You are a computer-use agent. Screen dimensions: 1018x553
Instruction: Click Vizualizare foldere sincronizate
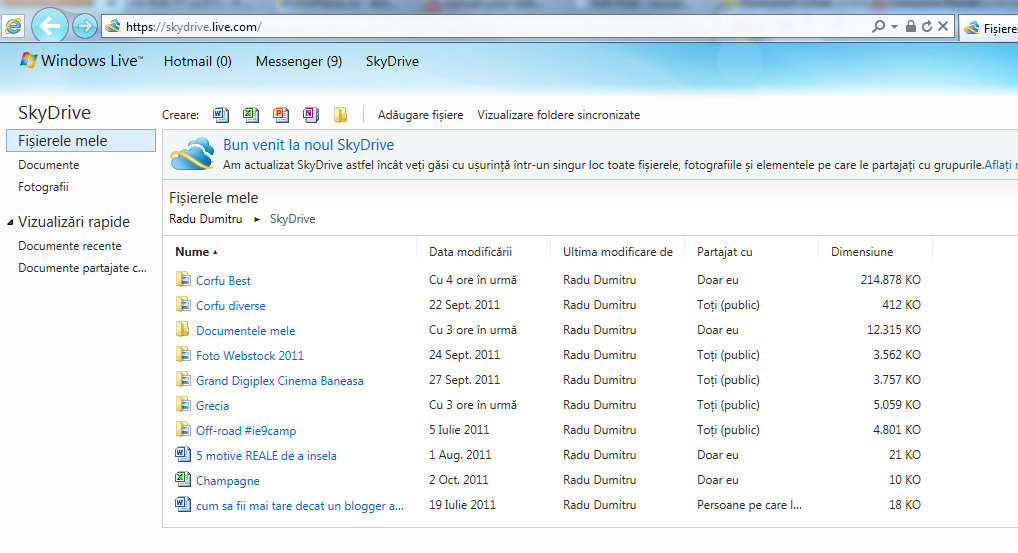pos(558,115)
